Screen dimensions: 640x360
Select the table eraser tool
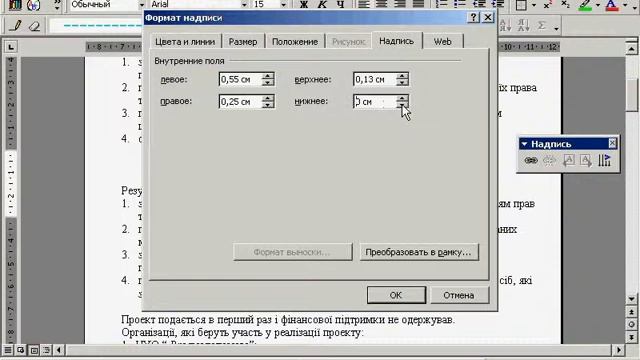35,26
